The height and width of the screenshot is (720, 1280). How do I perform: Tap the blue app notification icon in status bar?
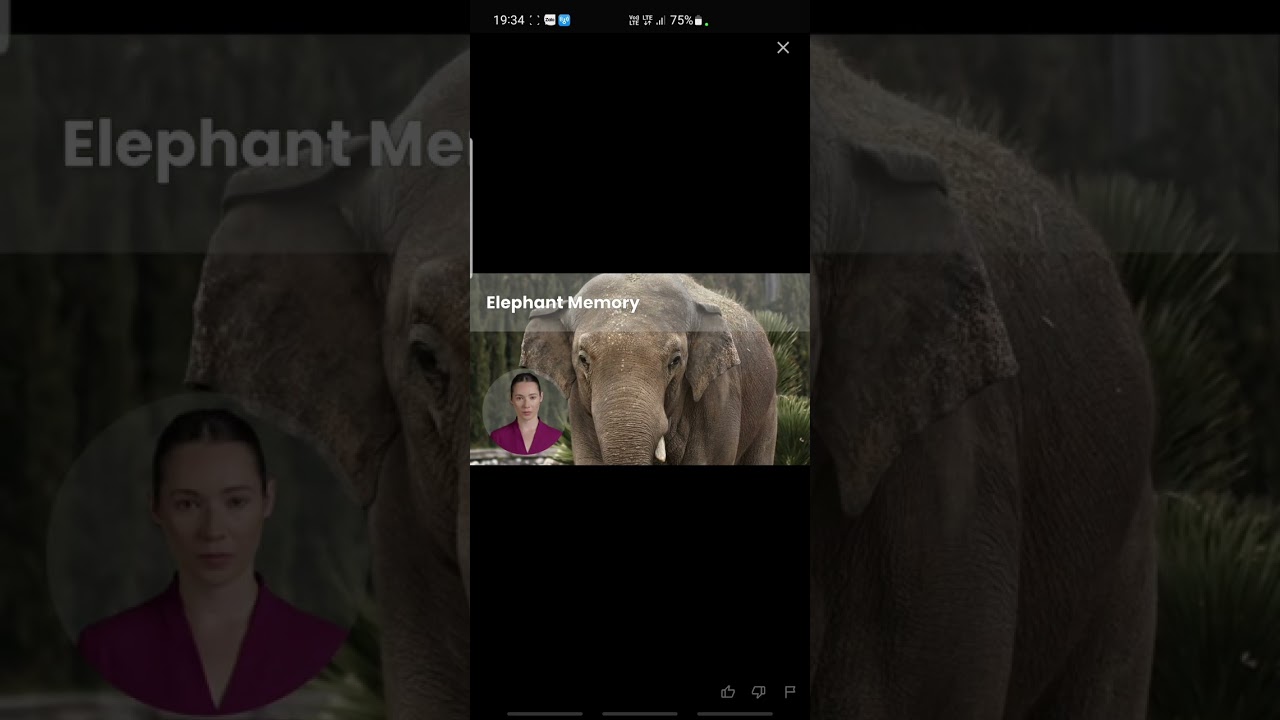[564, 20]
